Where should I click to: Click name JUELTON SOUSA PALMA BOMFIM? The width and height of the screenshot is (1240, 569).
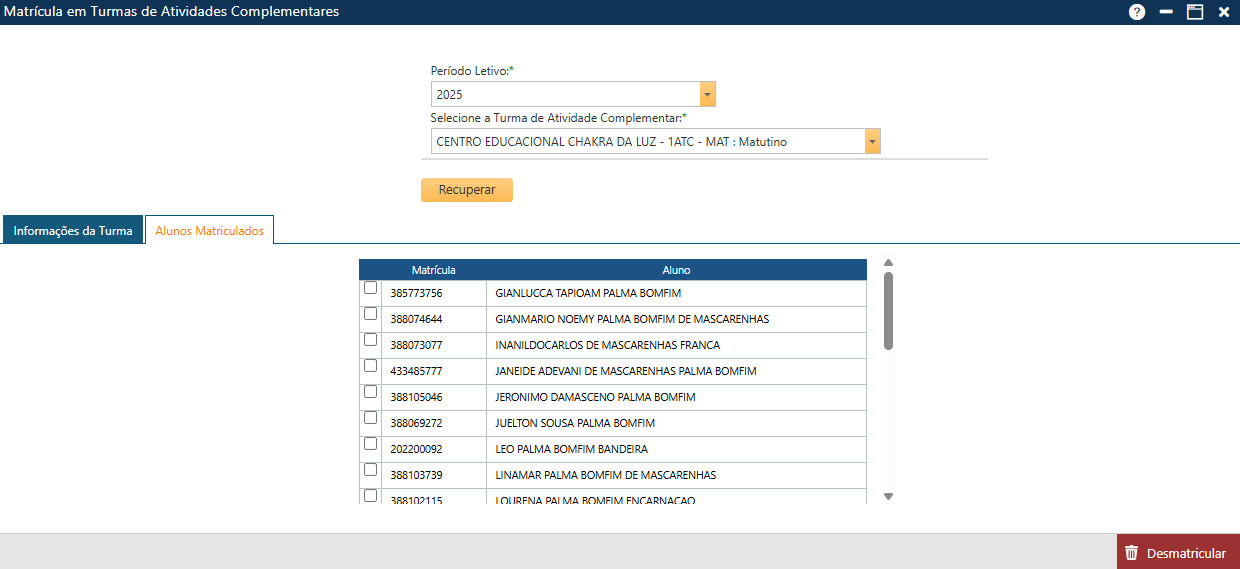pos(575,423)
